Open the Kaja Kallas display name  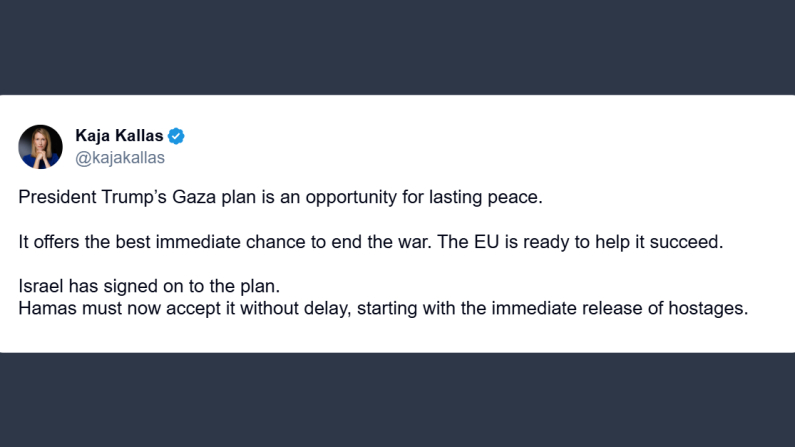120,136
